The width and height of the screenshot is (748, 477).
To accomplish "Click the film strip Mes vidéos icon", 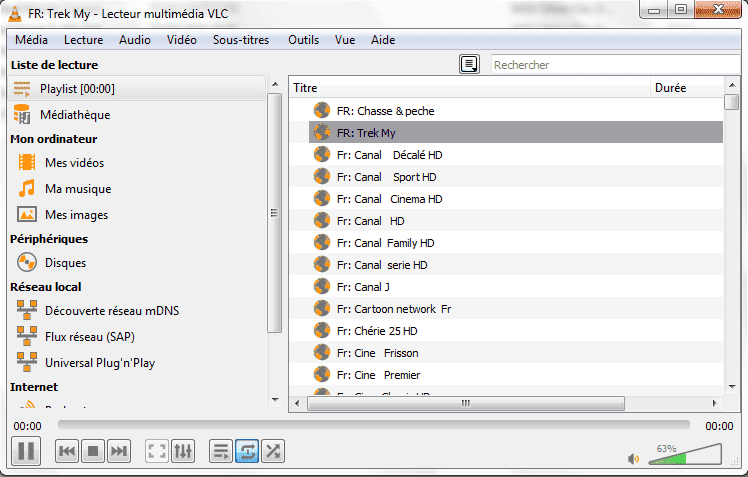I will click(x=27, y=162).
